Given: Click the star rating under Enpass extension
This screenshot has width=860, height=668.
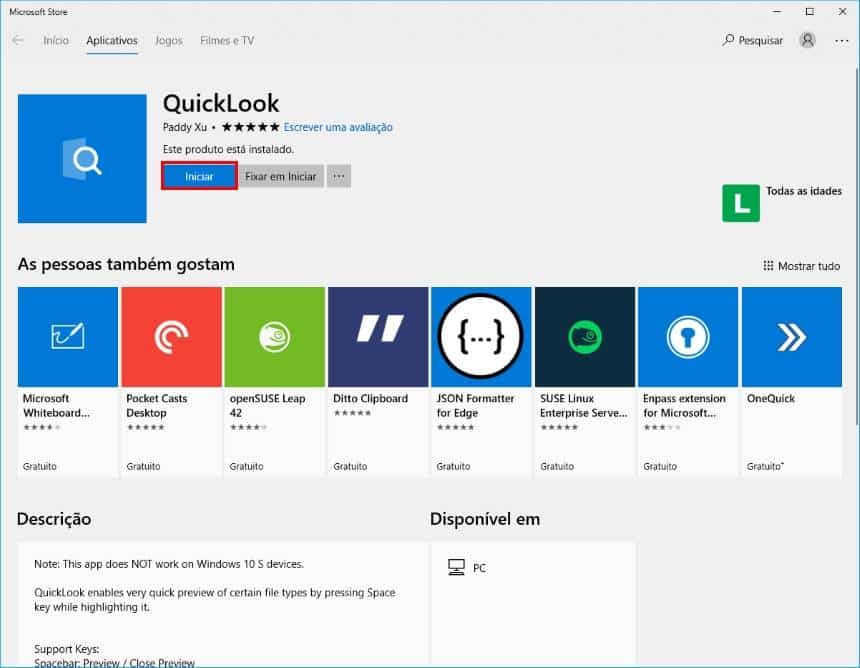Looking at the screenshot, I should pyautogui.click(x=662, y=427).
